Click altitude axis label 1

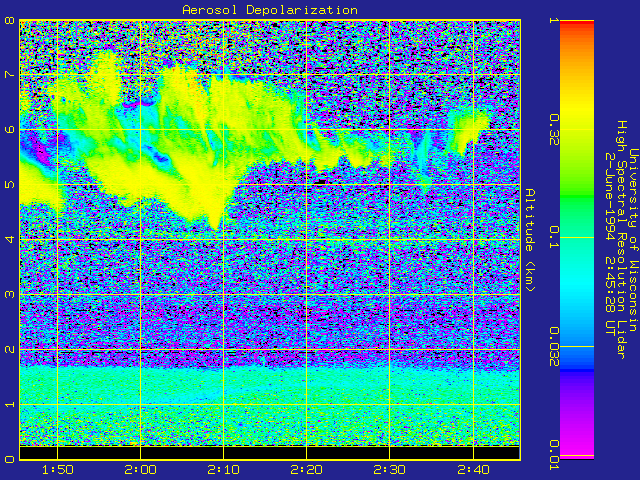[x=10, y=404]
